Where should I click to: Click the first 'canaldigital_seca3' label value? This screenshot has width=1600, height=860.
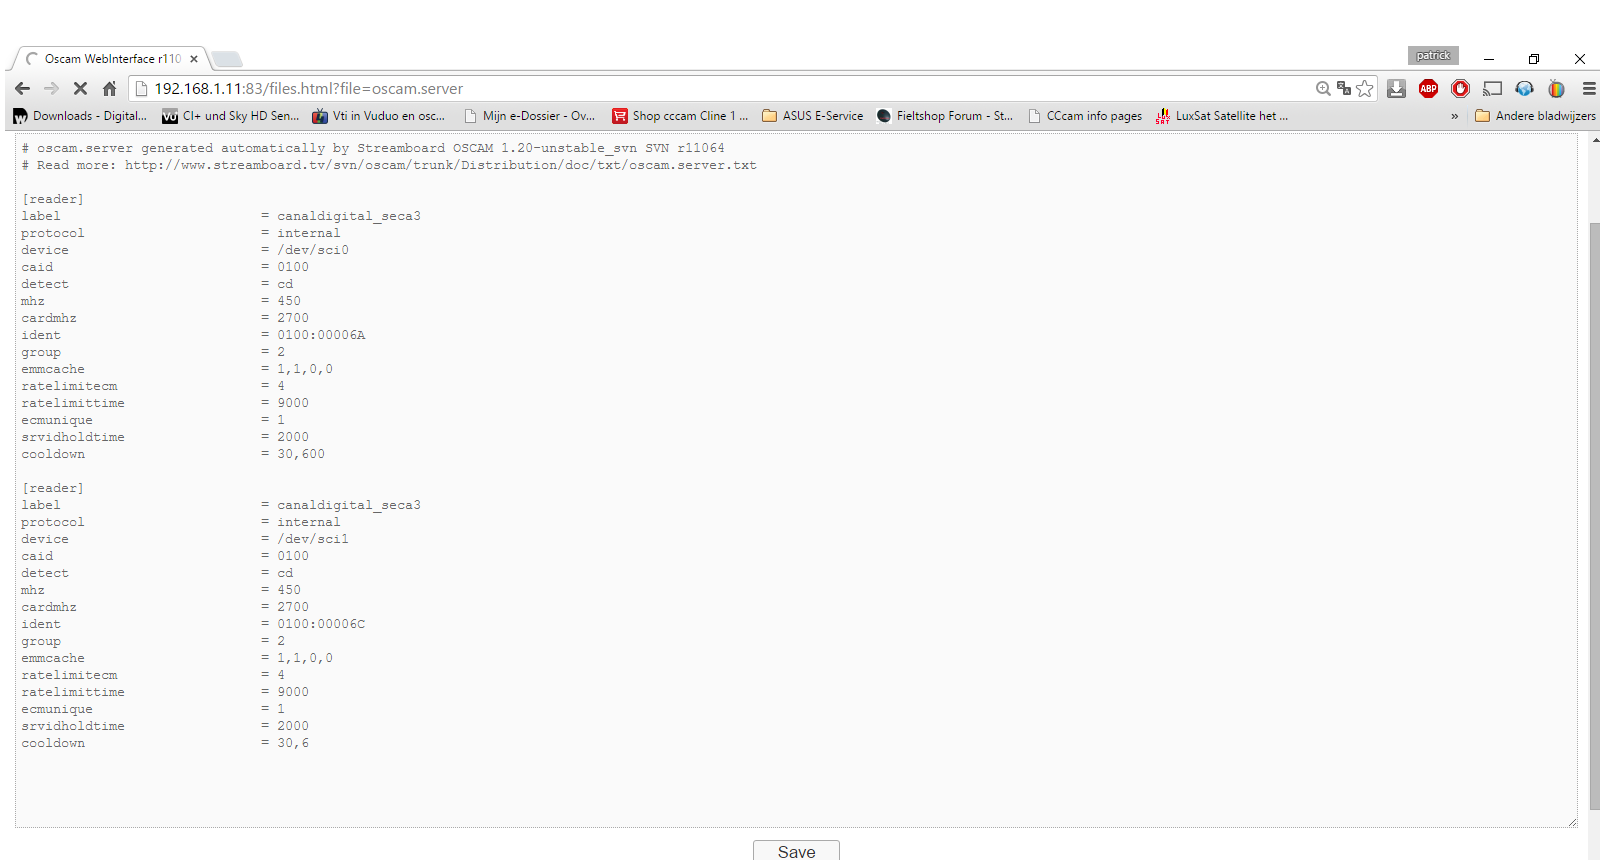coord(349,216)
